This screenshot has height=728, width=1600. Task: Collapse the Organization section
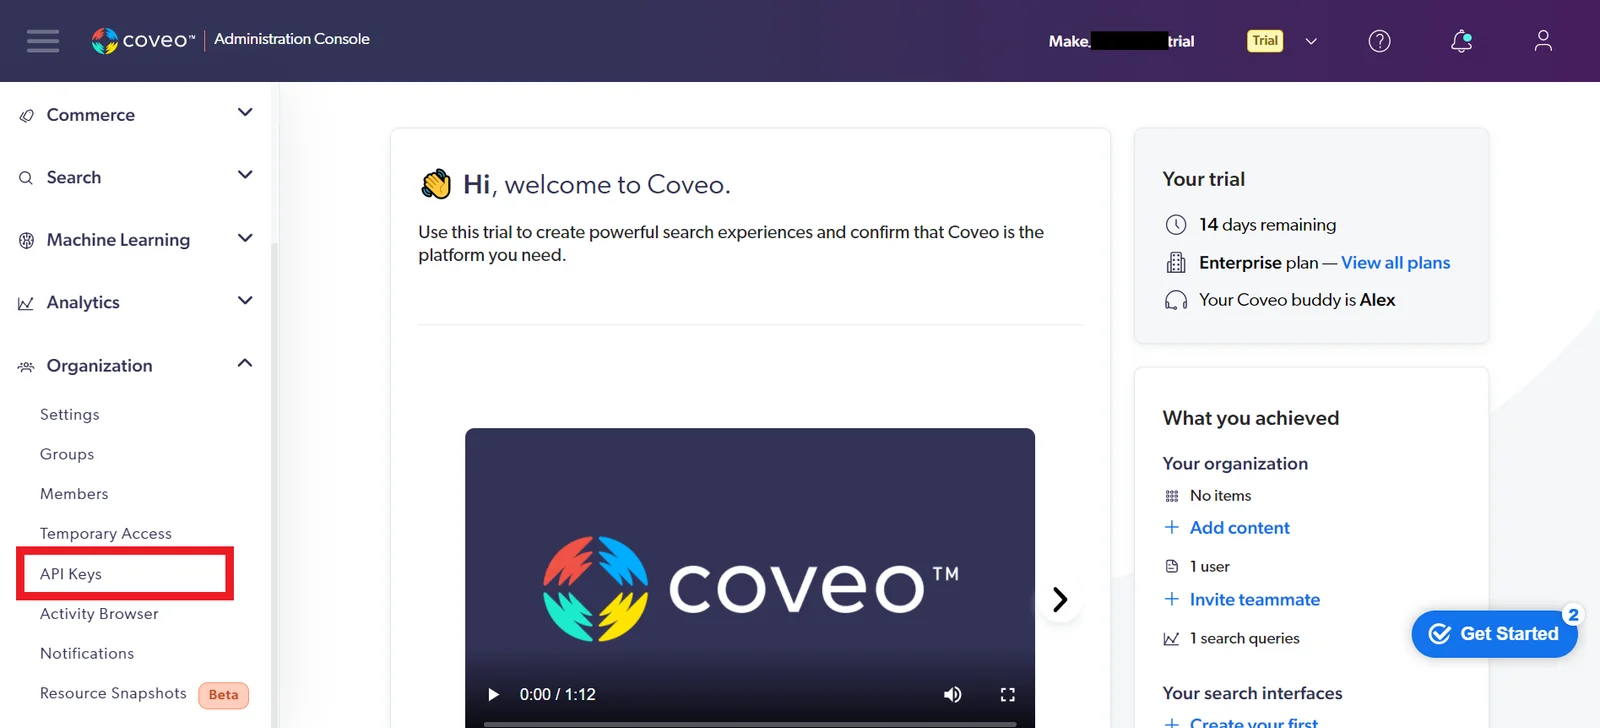(x=245, y=363)
